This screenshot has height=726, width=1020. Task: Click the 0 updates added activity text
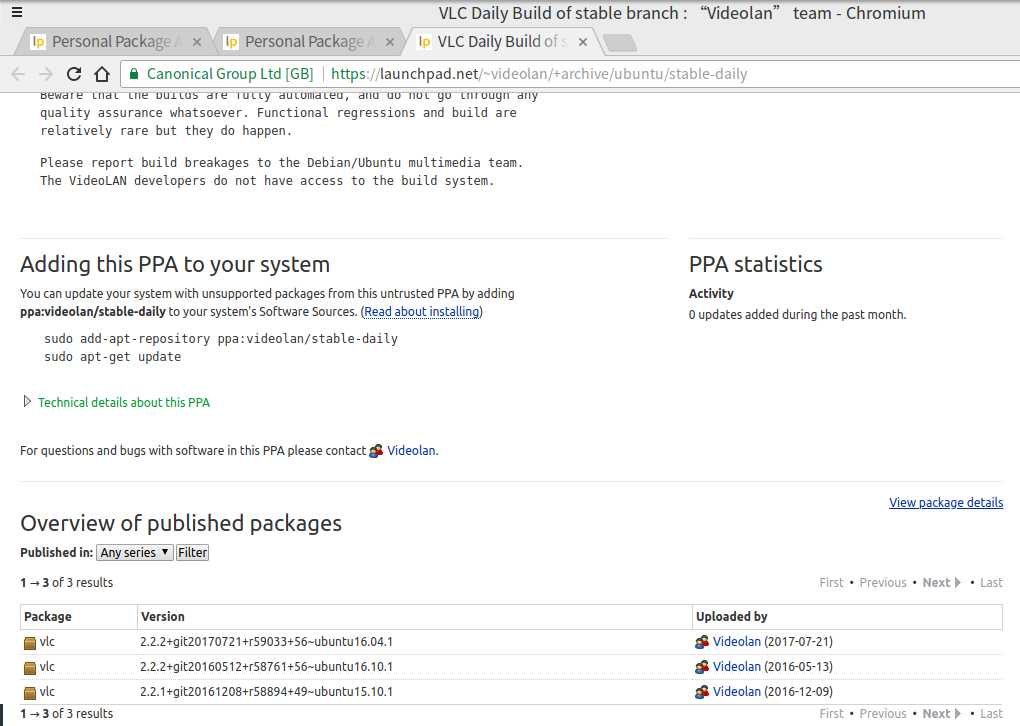click(797, 315)
